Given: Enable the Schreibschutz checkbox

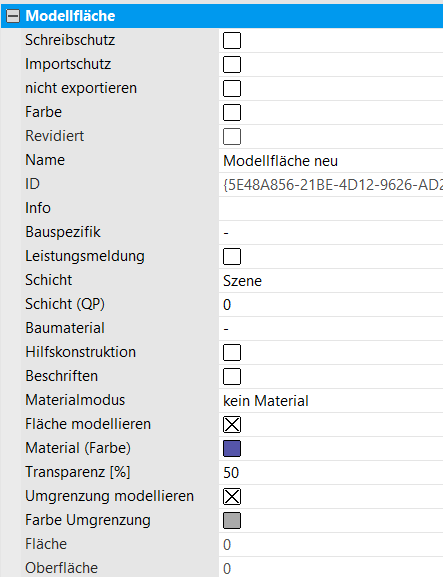Looking at the screenshot, I should [x=232, y=40].
